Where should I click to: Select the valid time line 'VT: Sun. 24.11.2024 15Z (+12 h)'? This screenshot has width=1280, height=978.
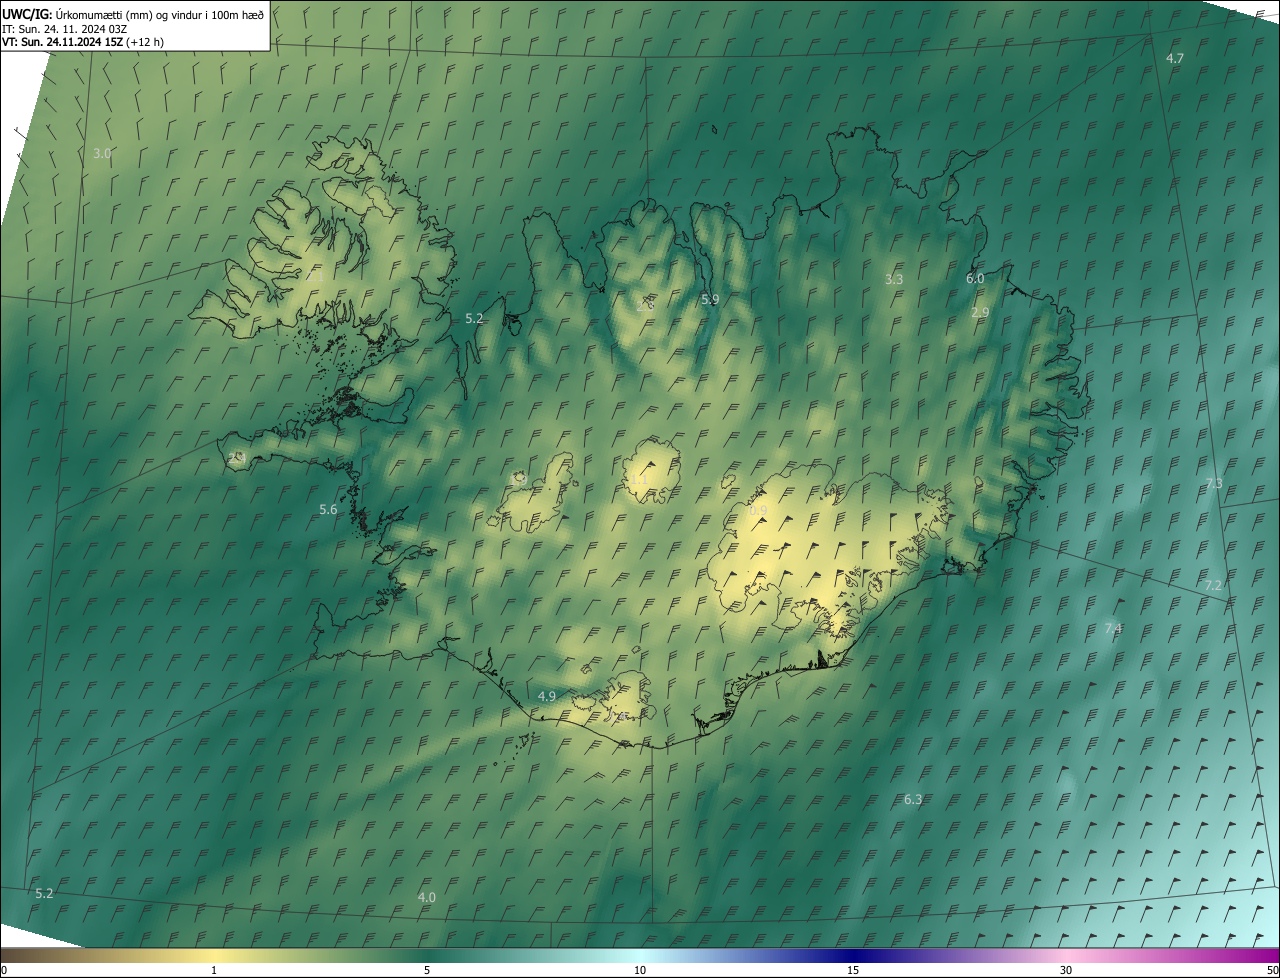pyautogui.click(x=83, y=42)
